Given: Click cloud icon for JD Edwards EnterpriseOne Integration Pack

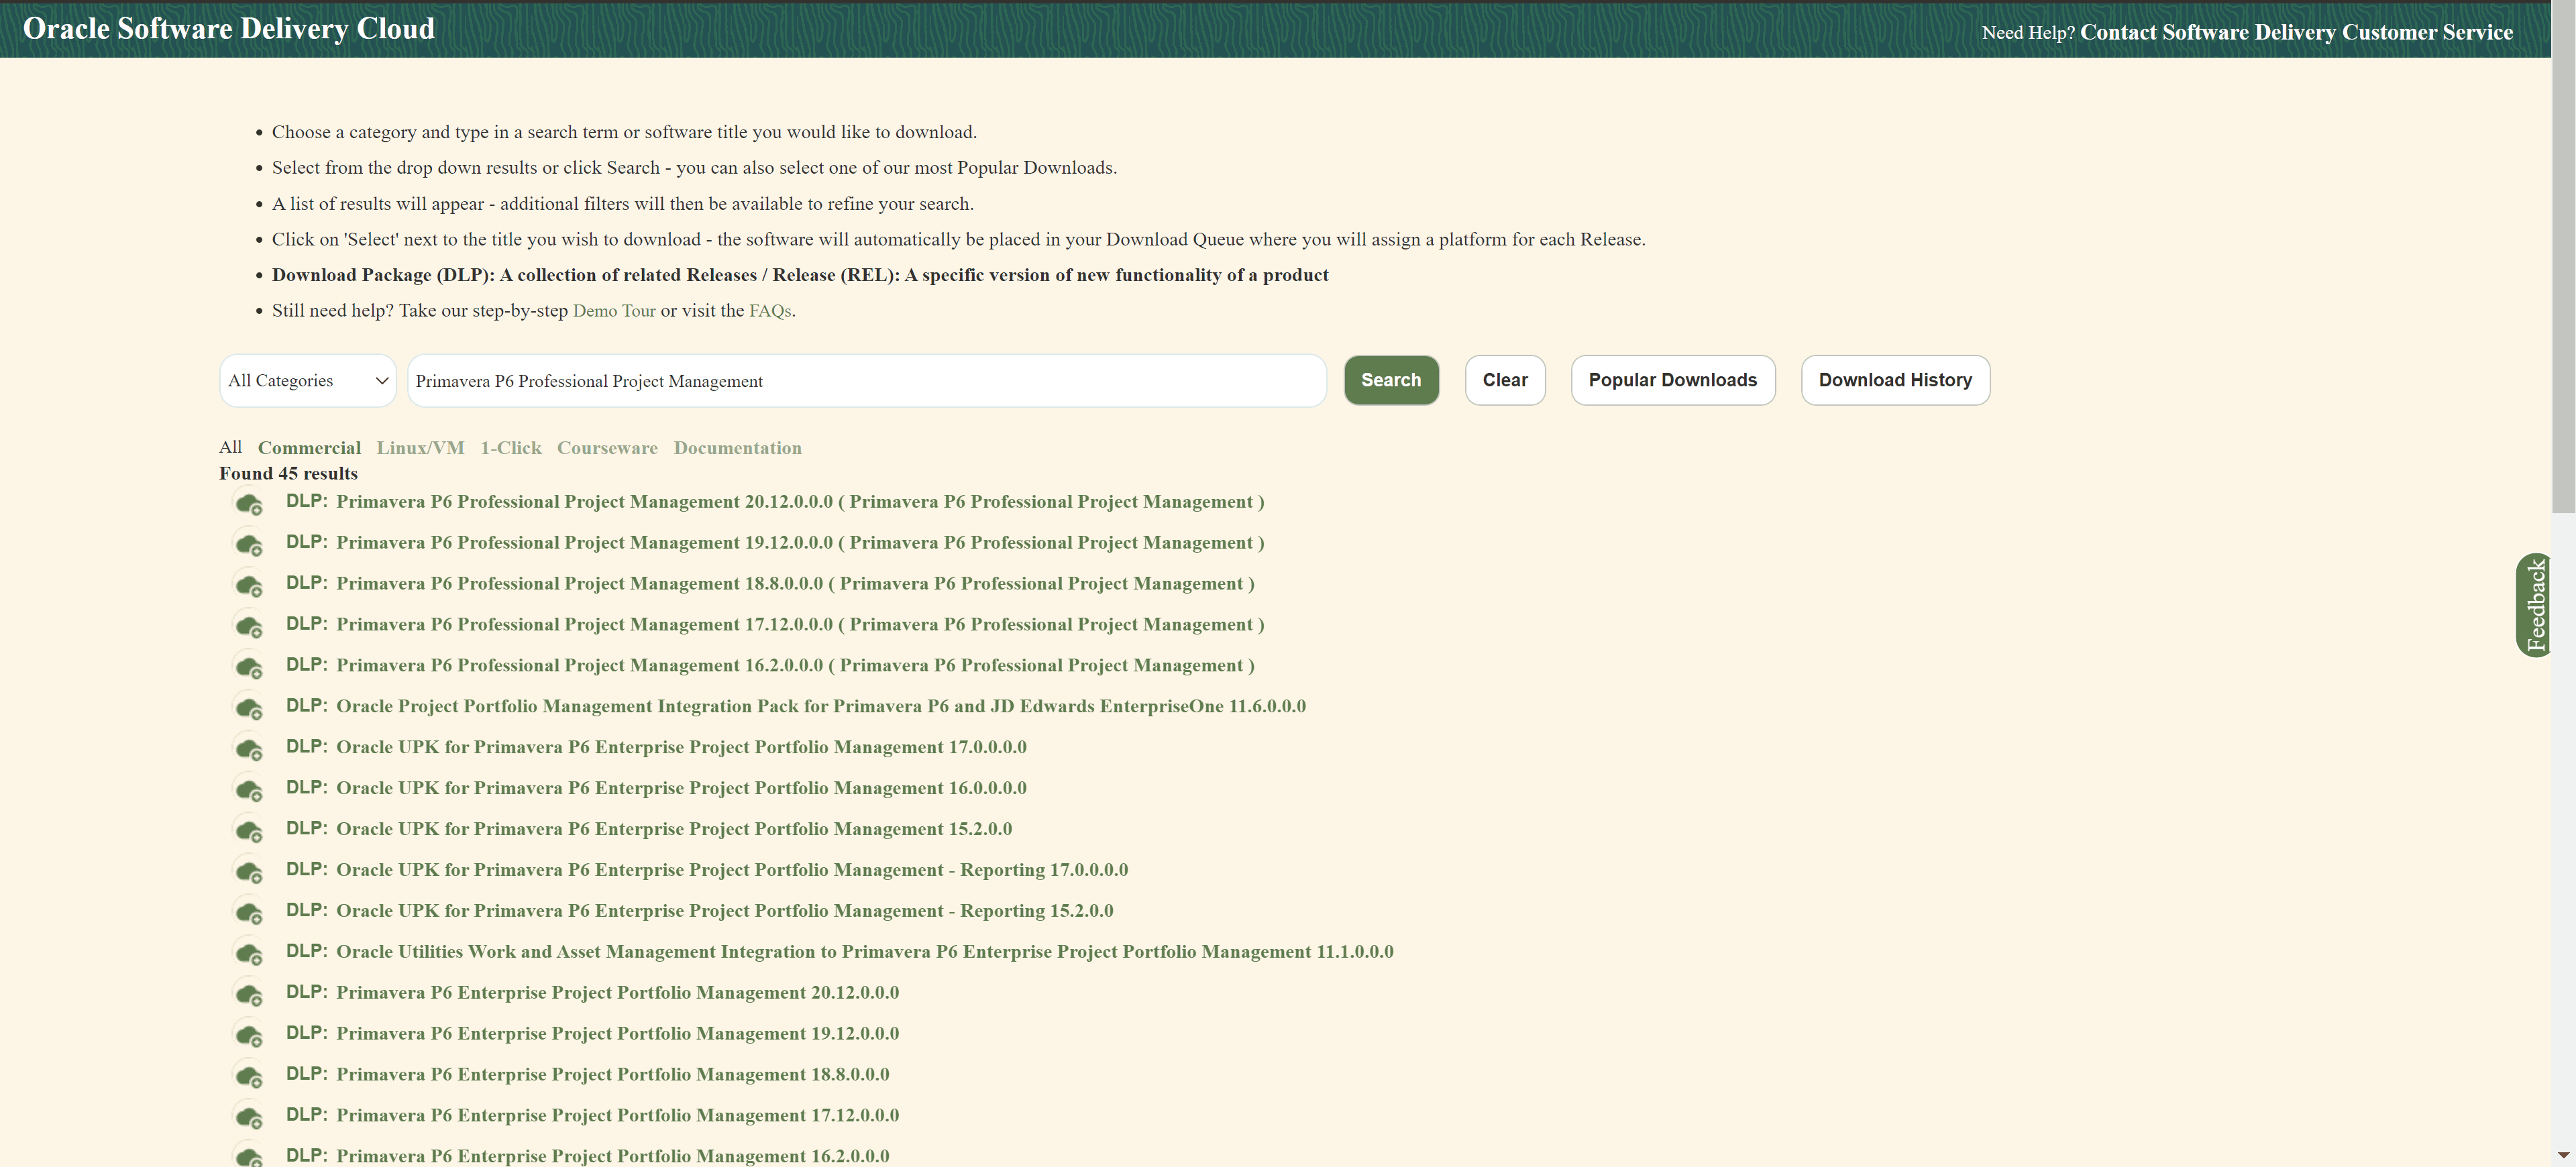Looking at the screenshot, I should click(248, 708).
